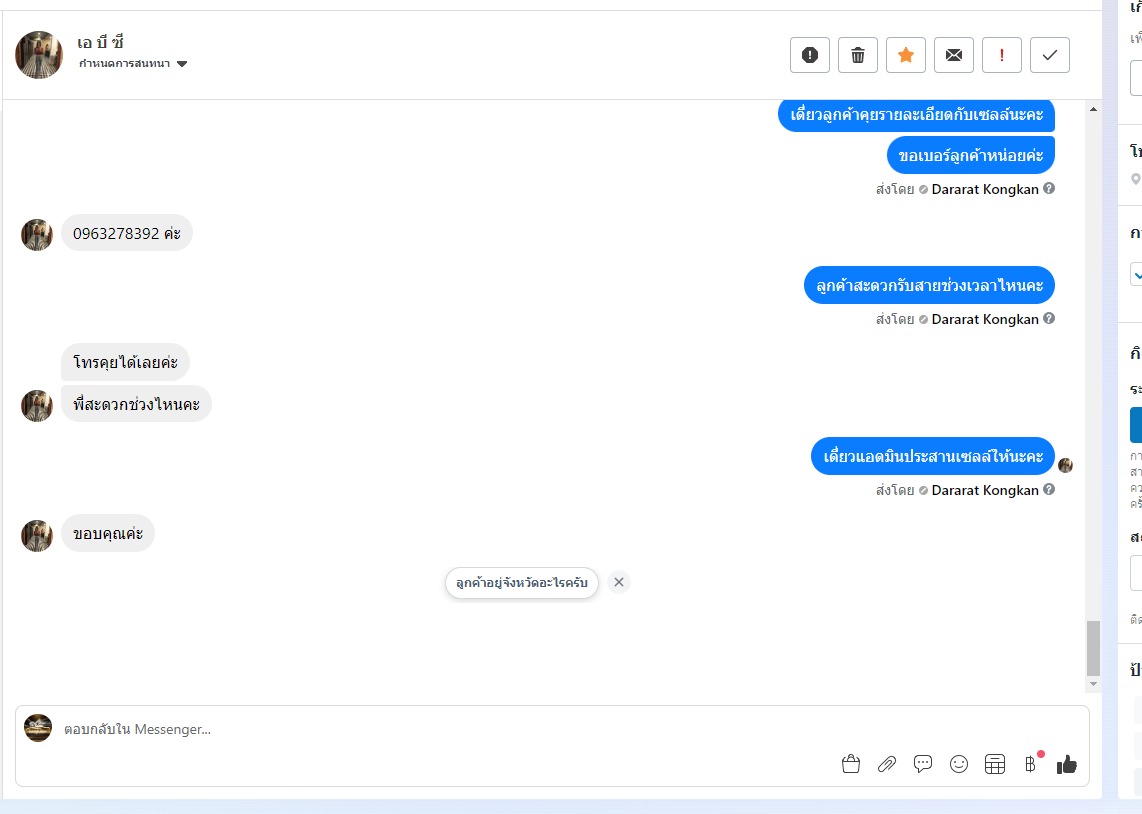Open the emoji picker smiley icon
The height and width of the screenshot is (814, 1142).
pyautogui.click(x=958, y=764)
